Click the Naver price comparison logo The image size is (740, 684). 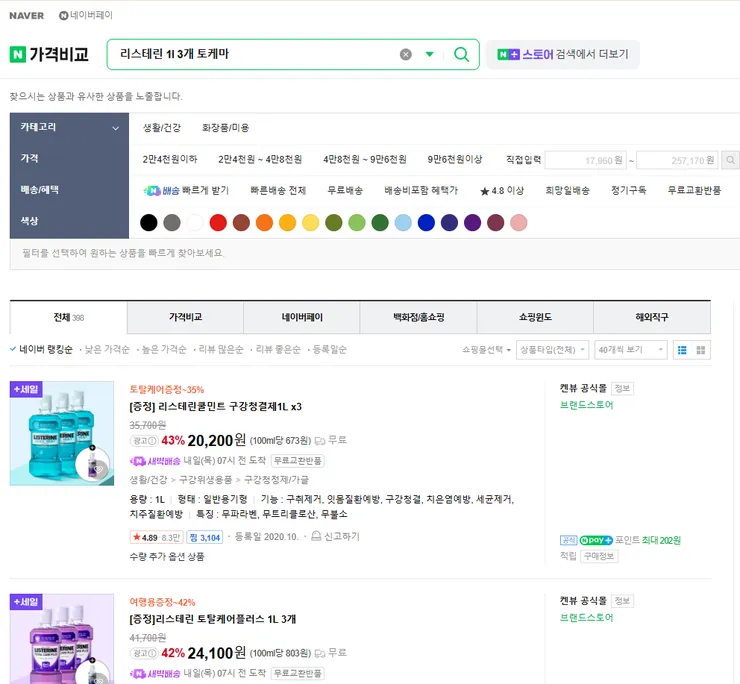(x=49, y=54)
